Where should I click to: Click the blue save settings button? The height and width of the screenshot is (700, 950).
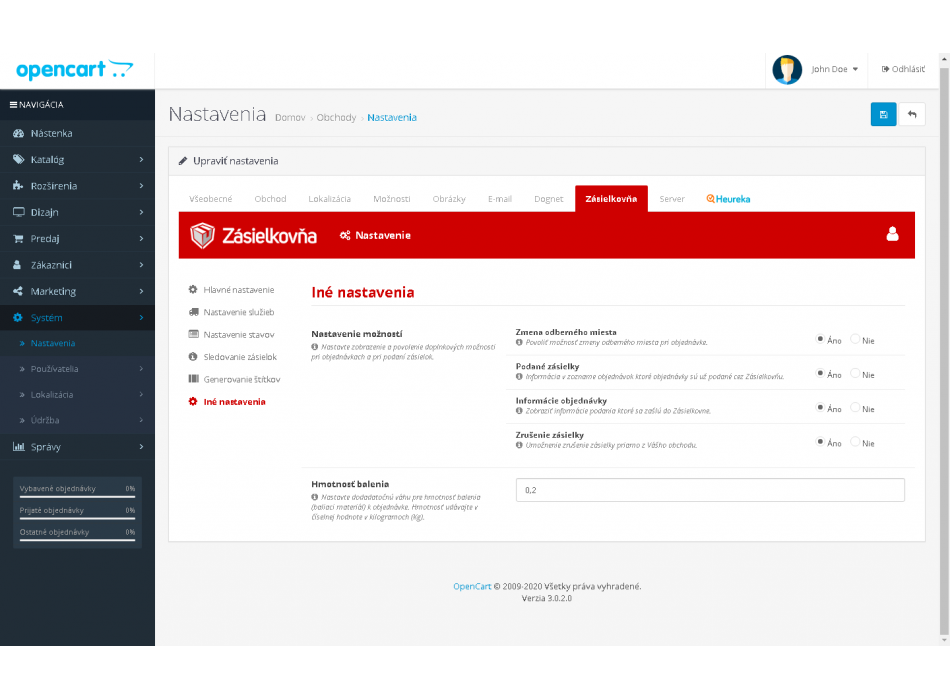pyautogui.click(x=883, y=115)
